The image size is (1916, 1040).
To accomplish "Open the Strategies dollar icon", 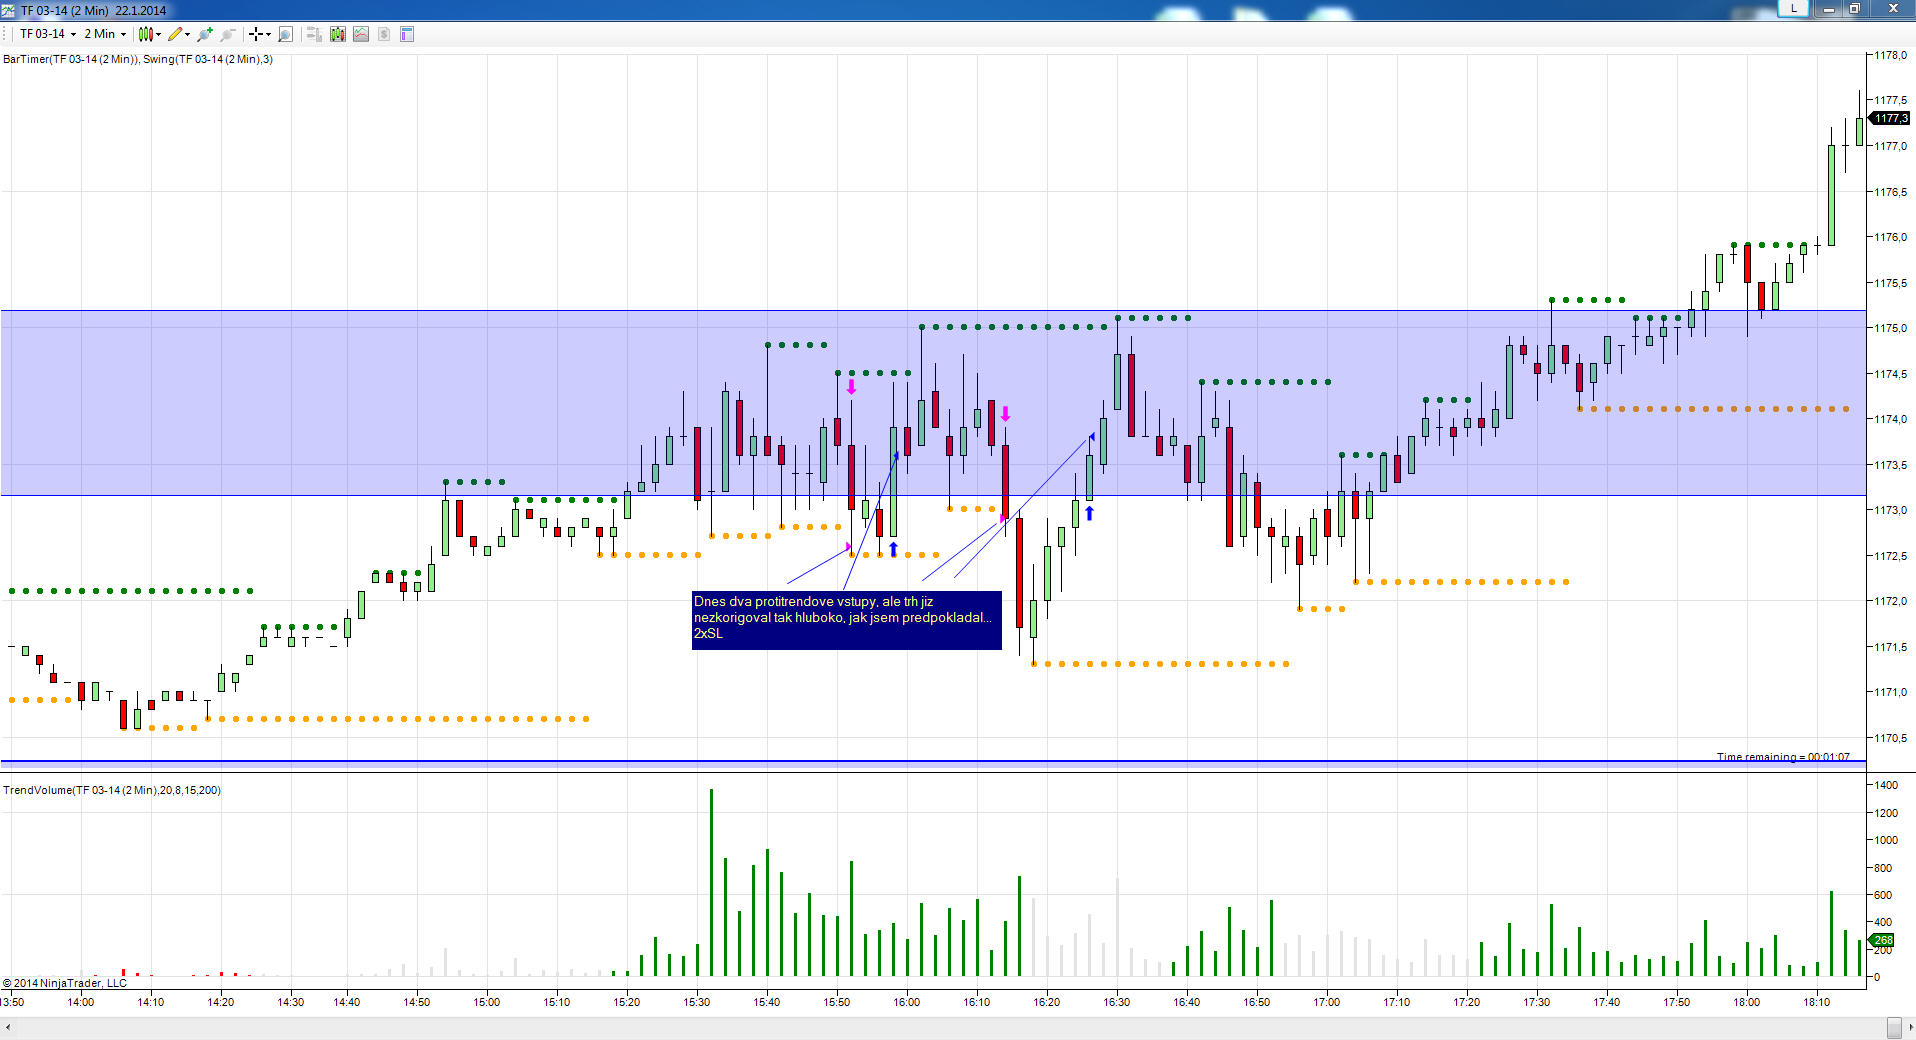I will point(384,34).
